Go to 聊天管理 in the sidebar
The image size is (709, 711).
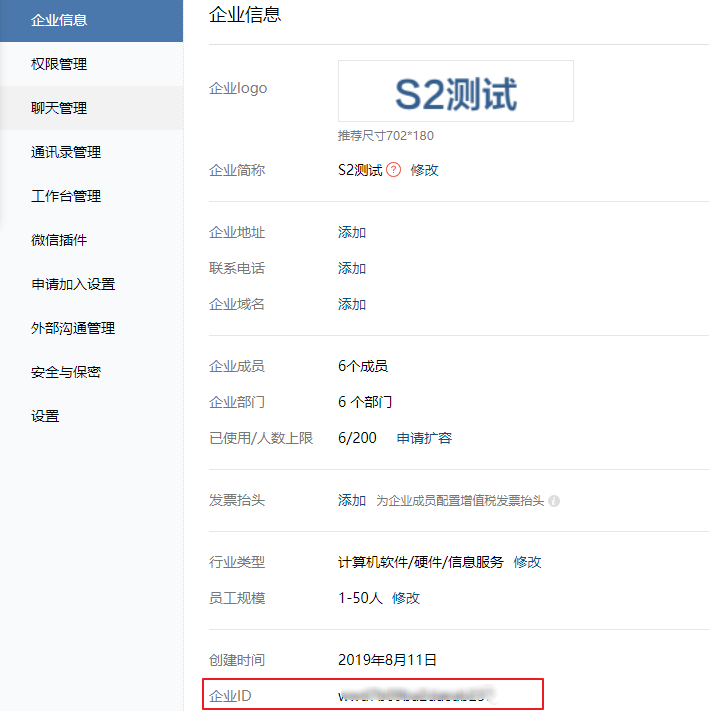point(59,108)
